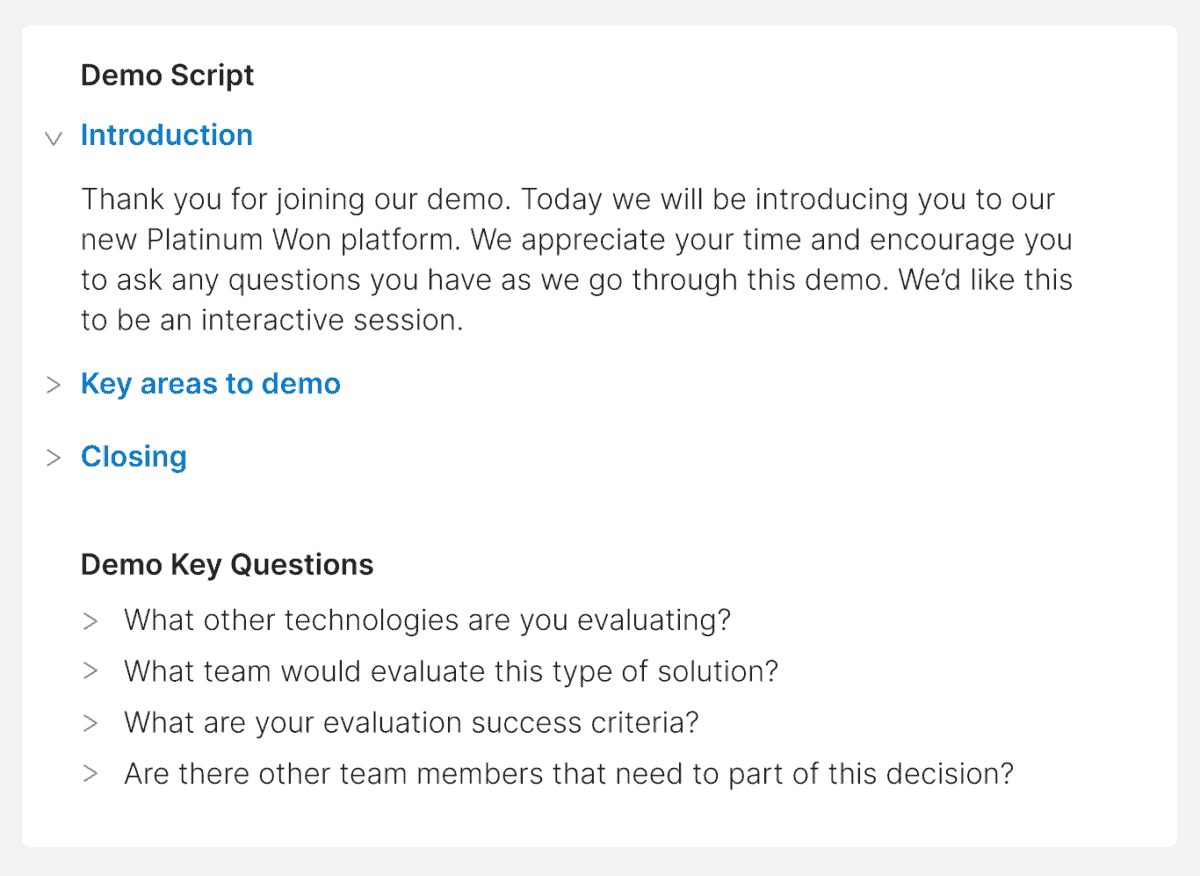Select the question about evaluating other technologies
1200x876 pixels.
(428, 621)
